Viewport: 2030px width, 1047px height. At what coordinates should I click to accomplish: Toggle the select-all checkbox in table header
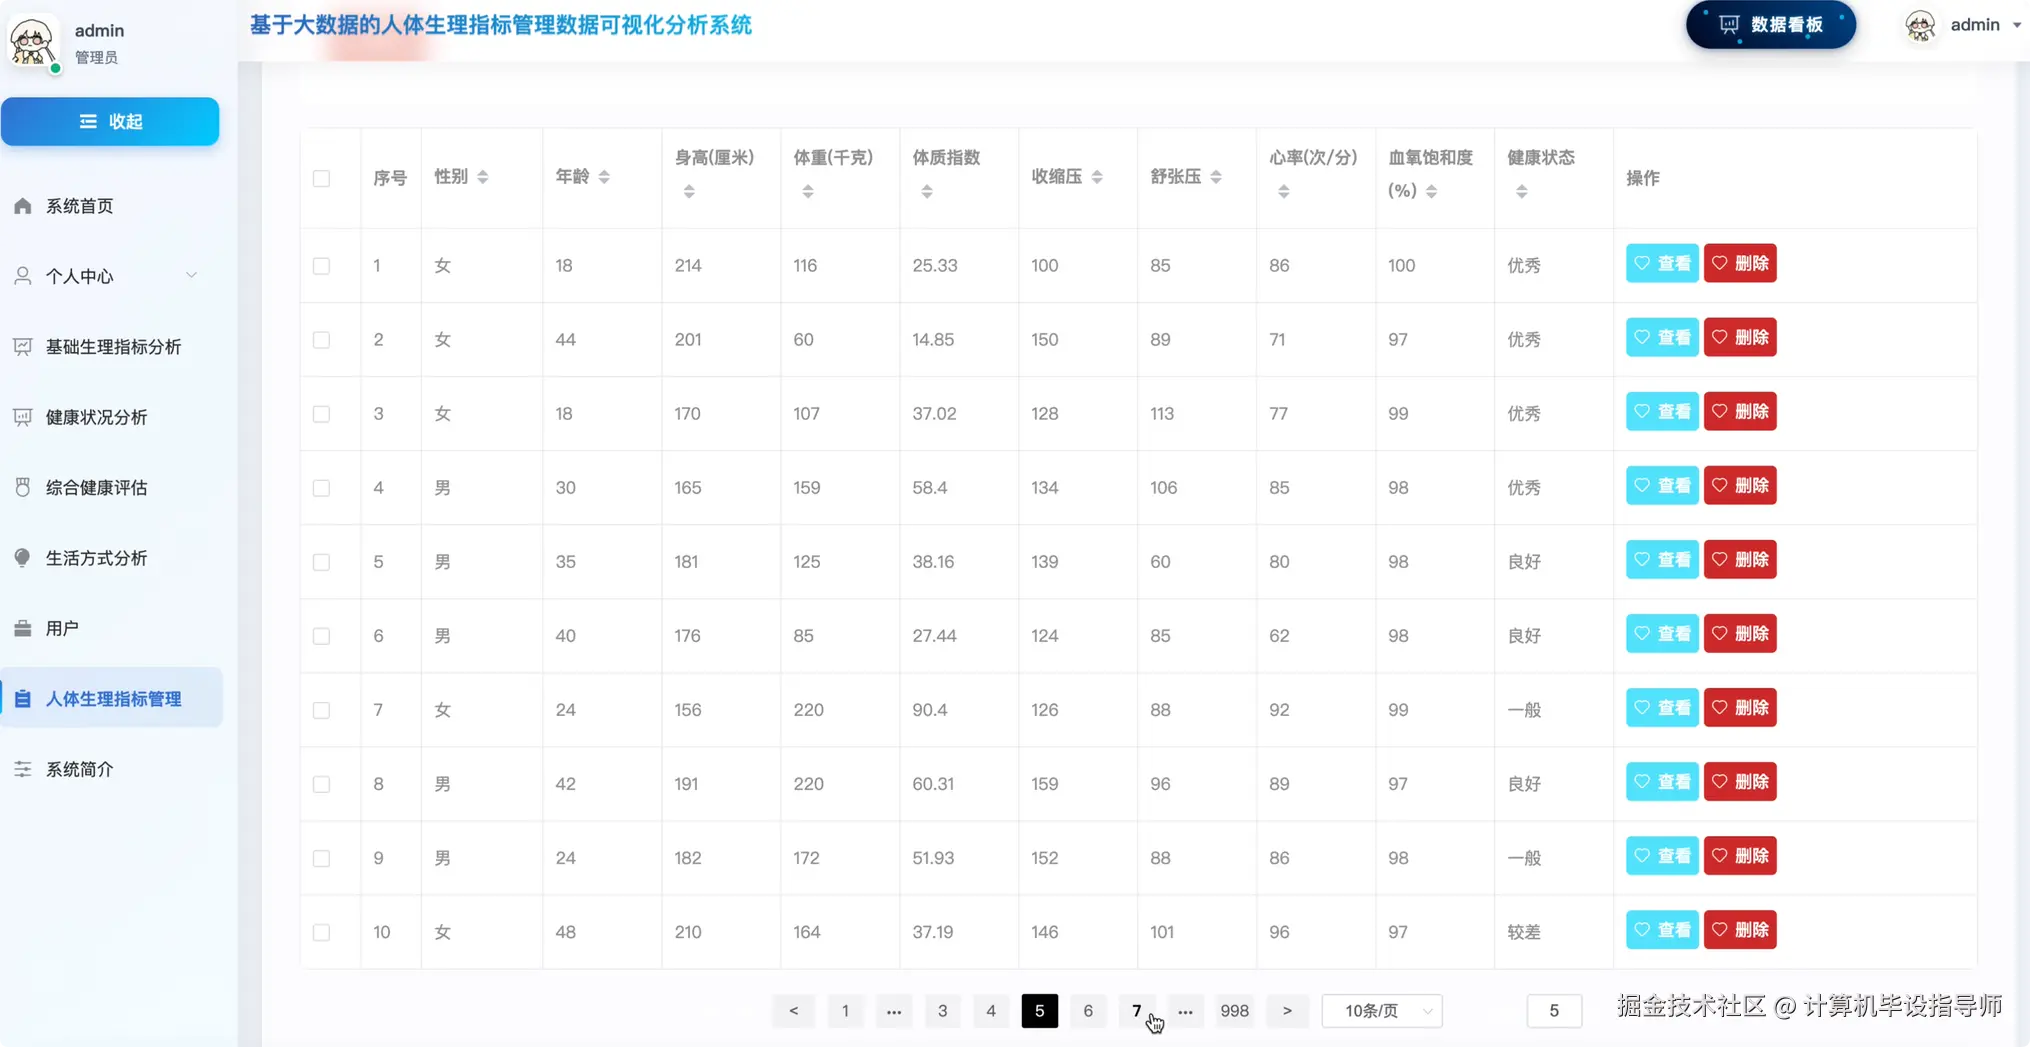pyautogui.click(x=321, y=178)
